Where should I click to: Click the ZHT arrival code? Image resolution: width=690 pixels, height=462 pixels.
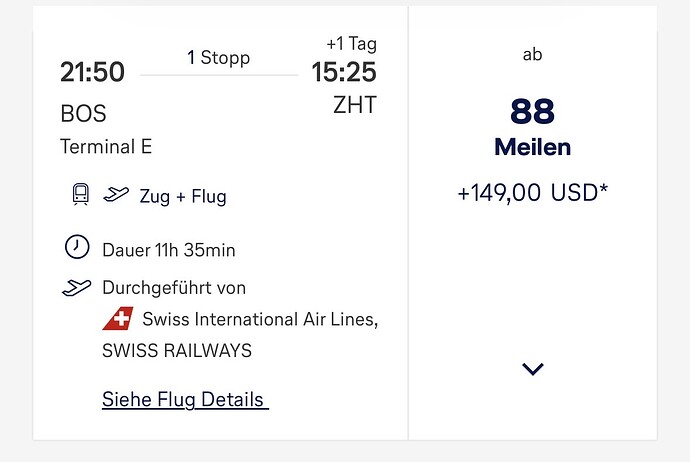coord(354,104)
